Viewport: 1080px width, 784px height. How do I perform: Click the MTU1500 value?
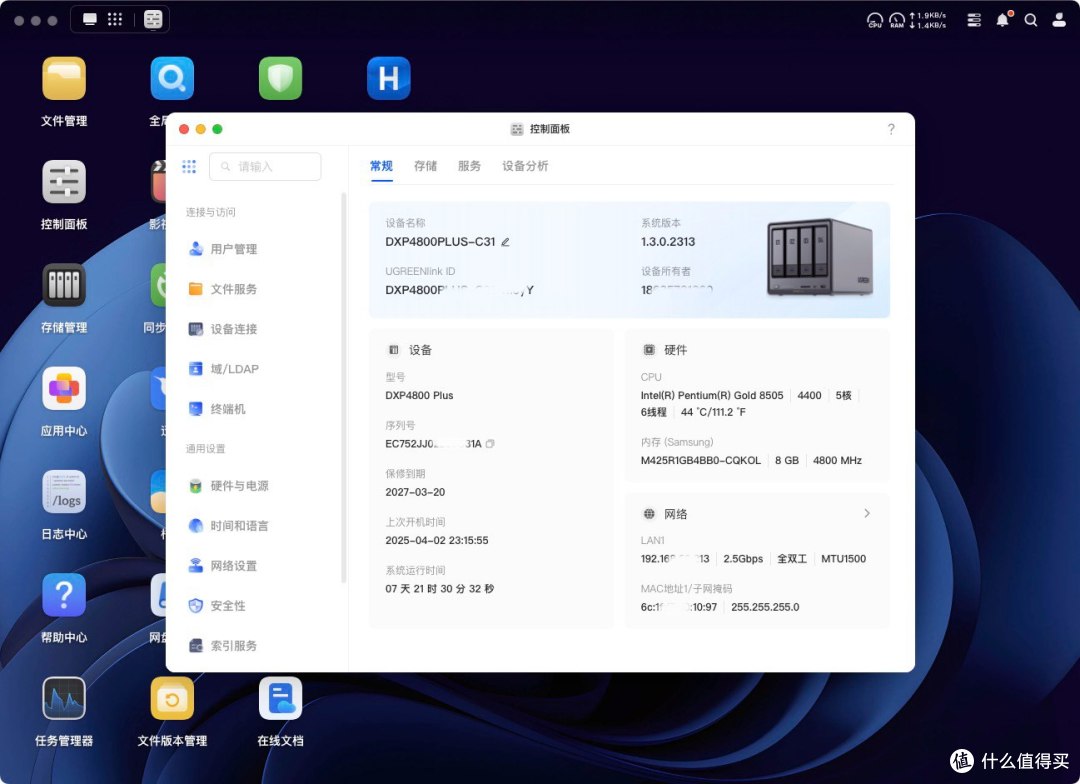tap(843, 559)
